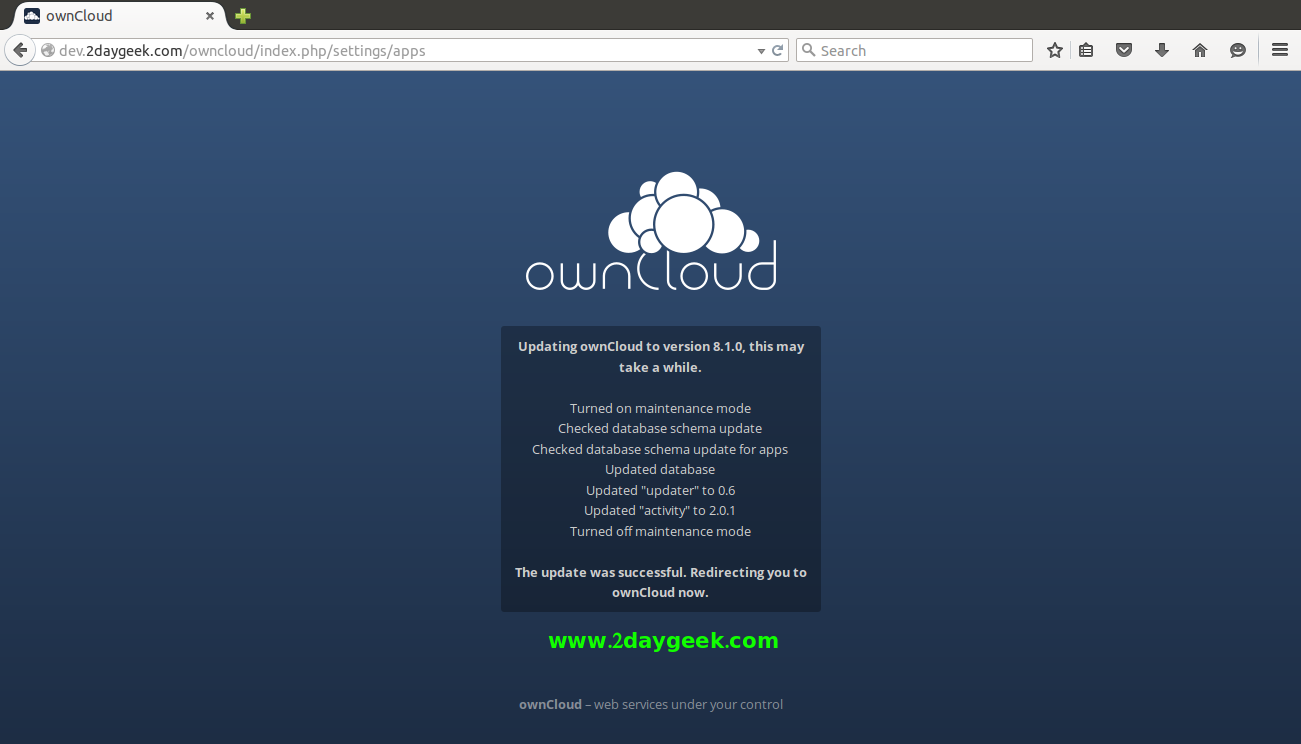Save page with the Pocket icon
Image resolution: width=1301 pixels, height=744 pixels.
click(1124, 50)
